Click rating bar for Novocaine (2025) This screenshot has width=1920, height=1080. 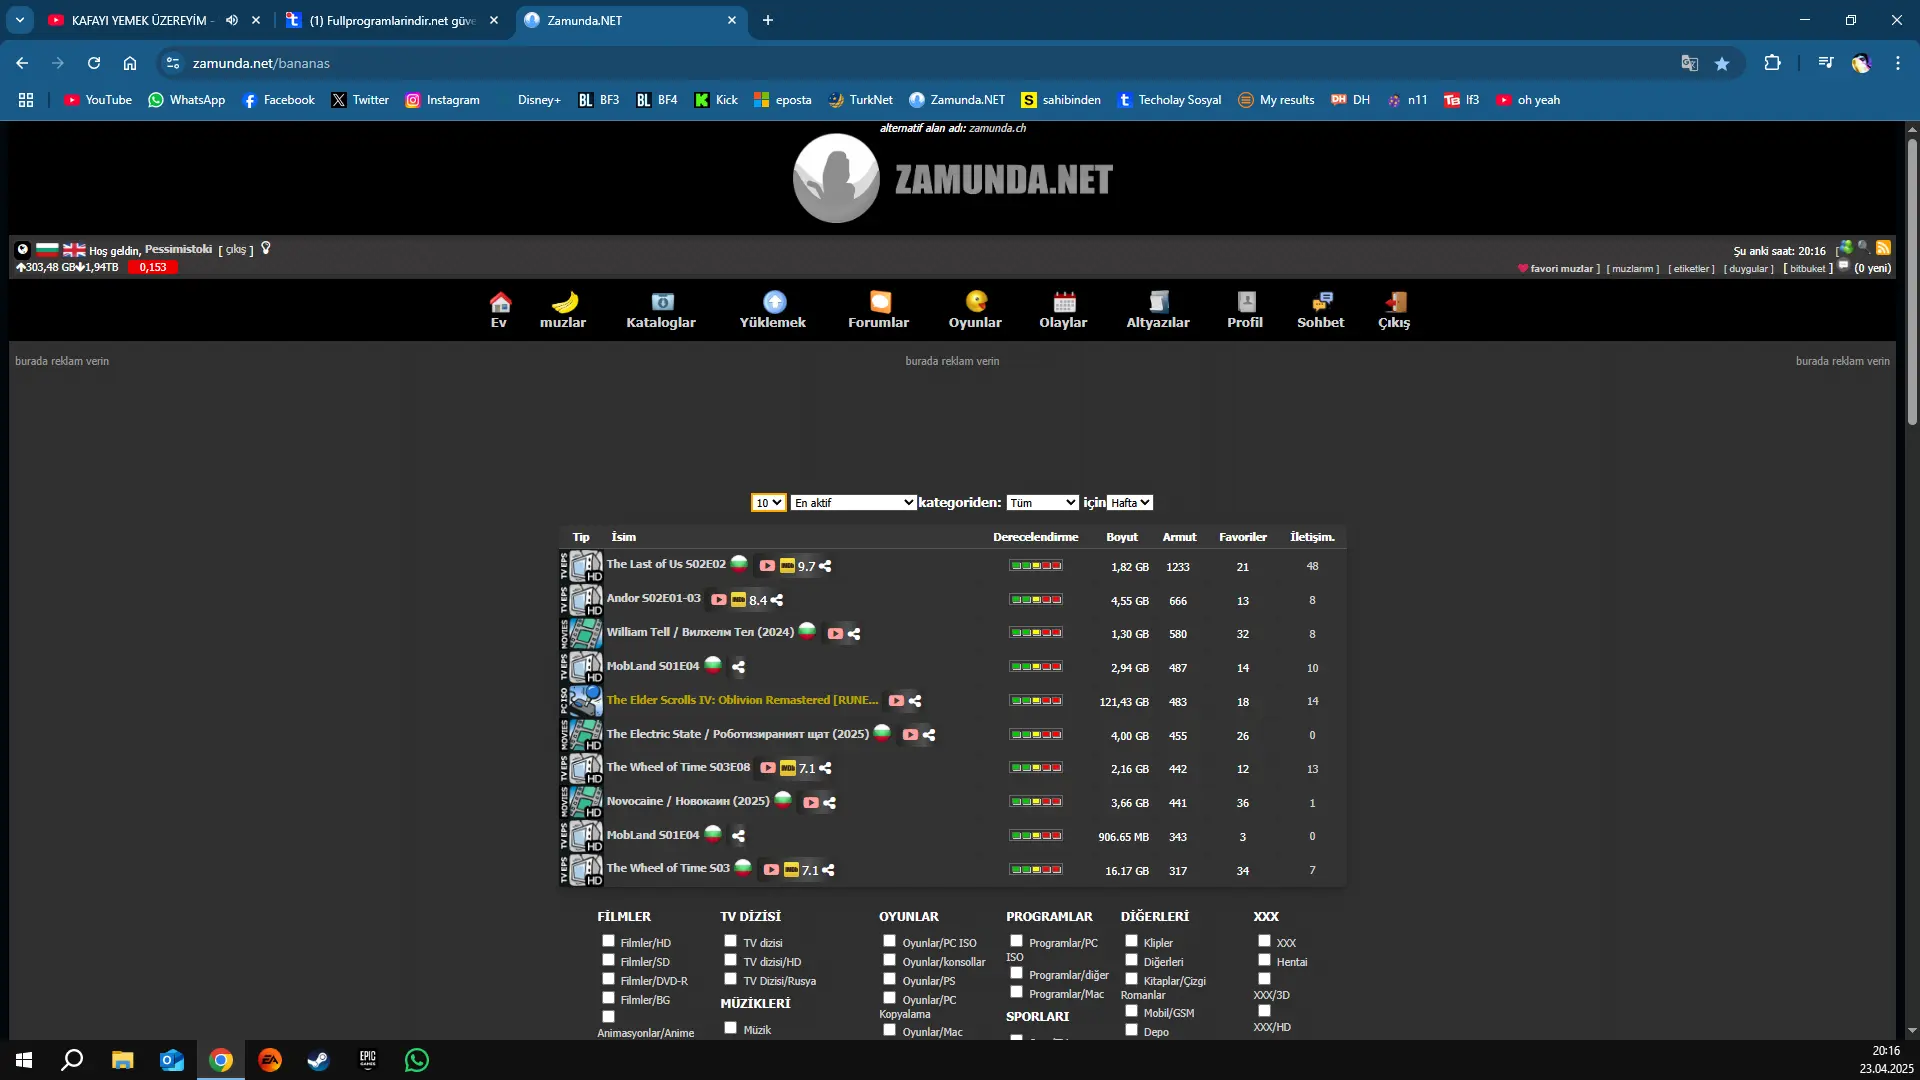(x=1036, y=803)
